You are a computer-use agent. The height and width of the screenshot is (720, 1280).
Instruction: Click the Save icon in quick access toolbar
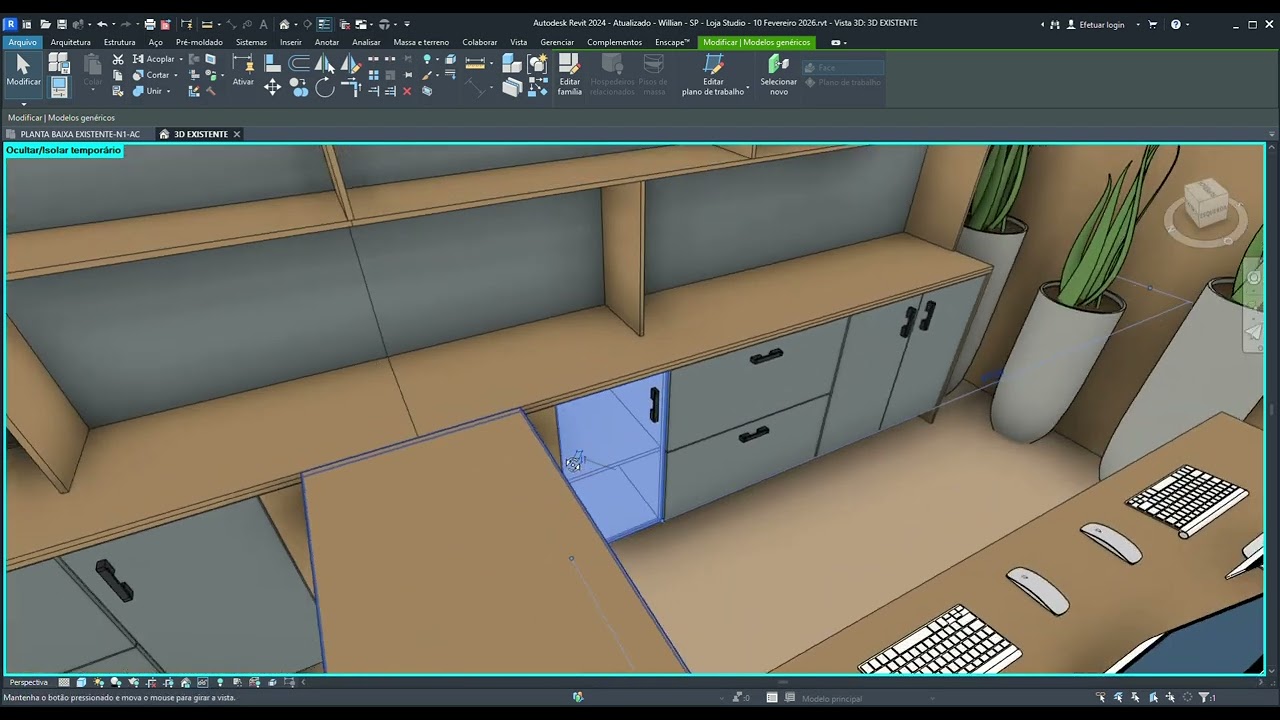61,24
